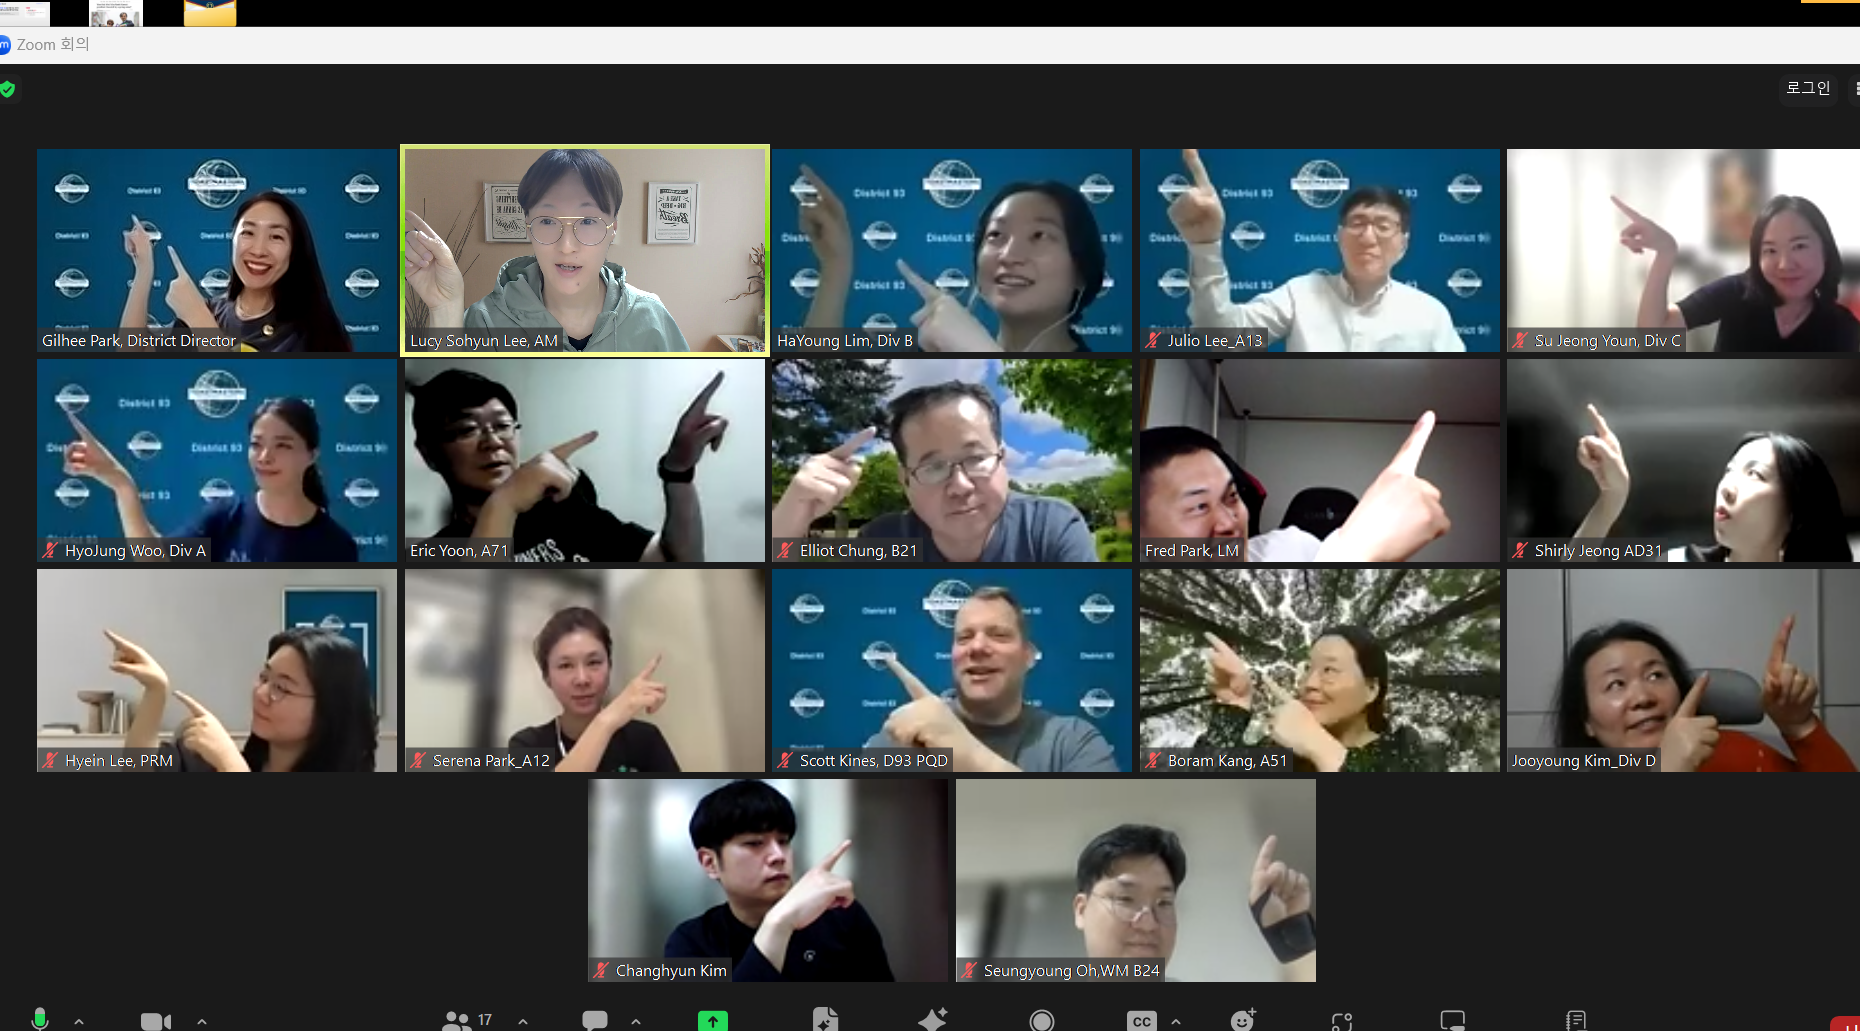Screen dimensions: 1860x1031
Task: Click the green Share Screen button
Action: 713,1021
